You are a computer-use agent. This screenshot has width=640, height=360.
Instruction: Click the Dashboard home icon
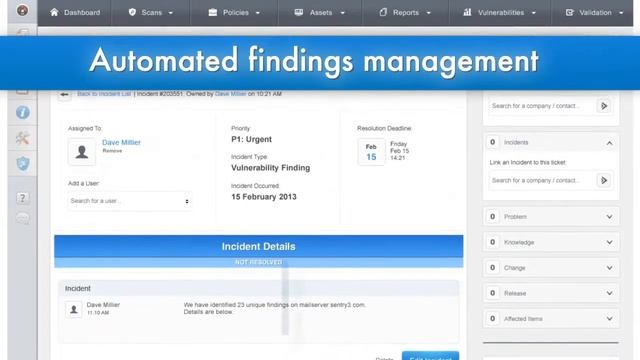coord(54,12)
